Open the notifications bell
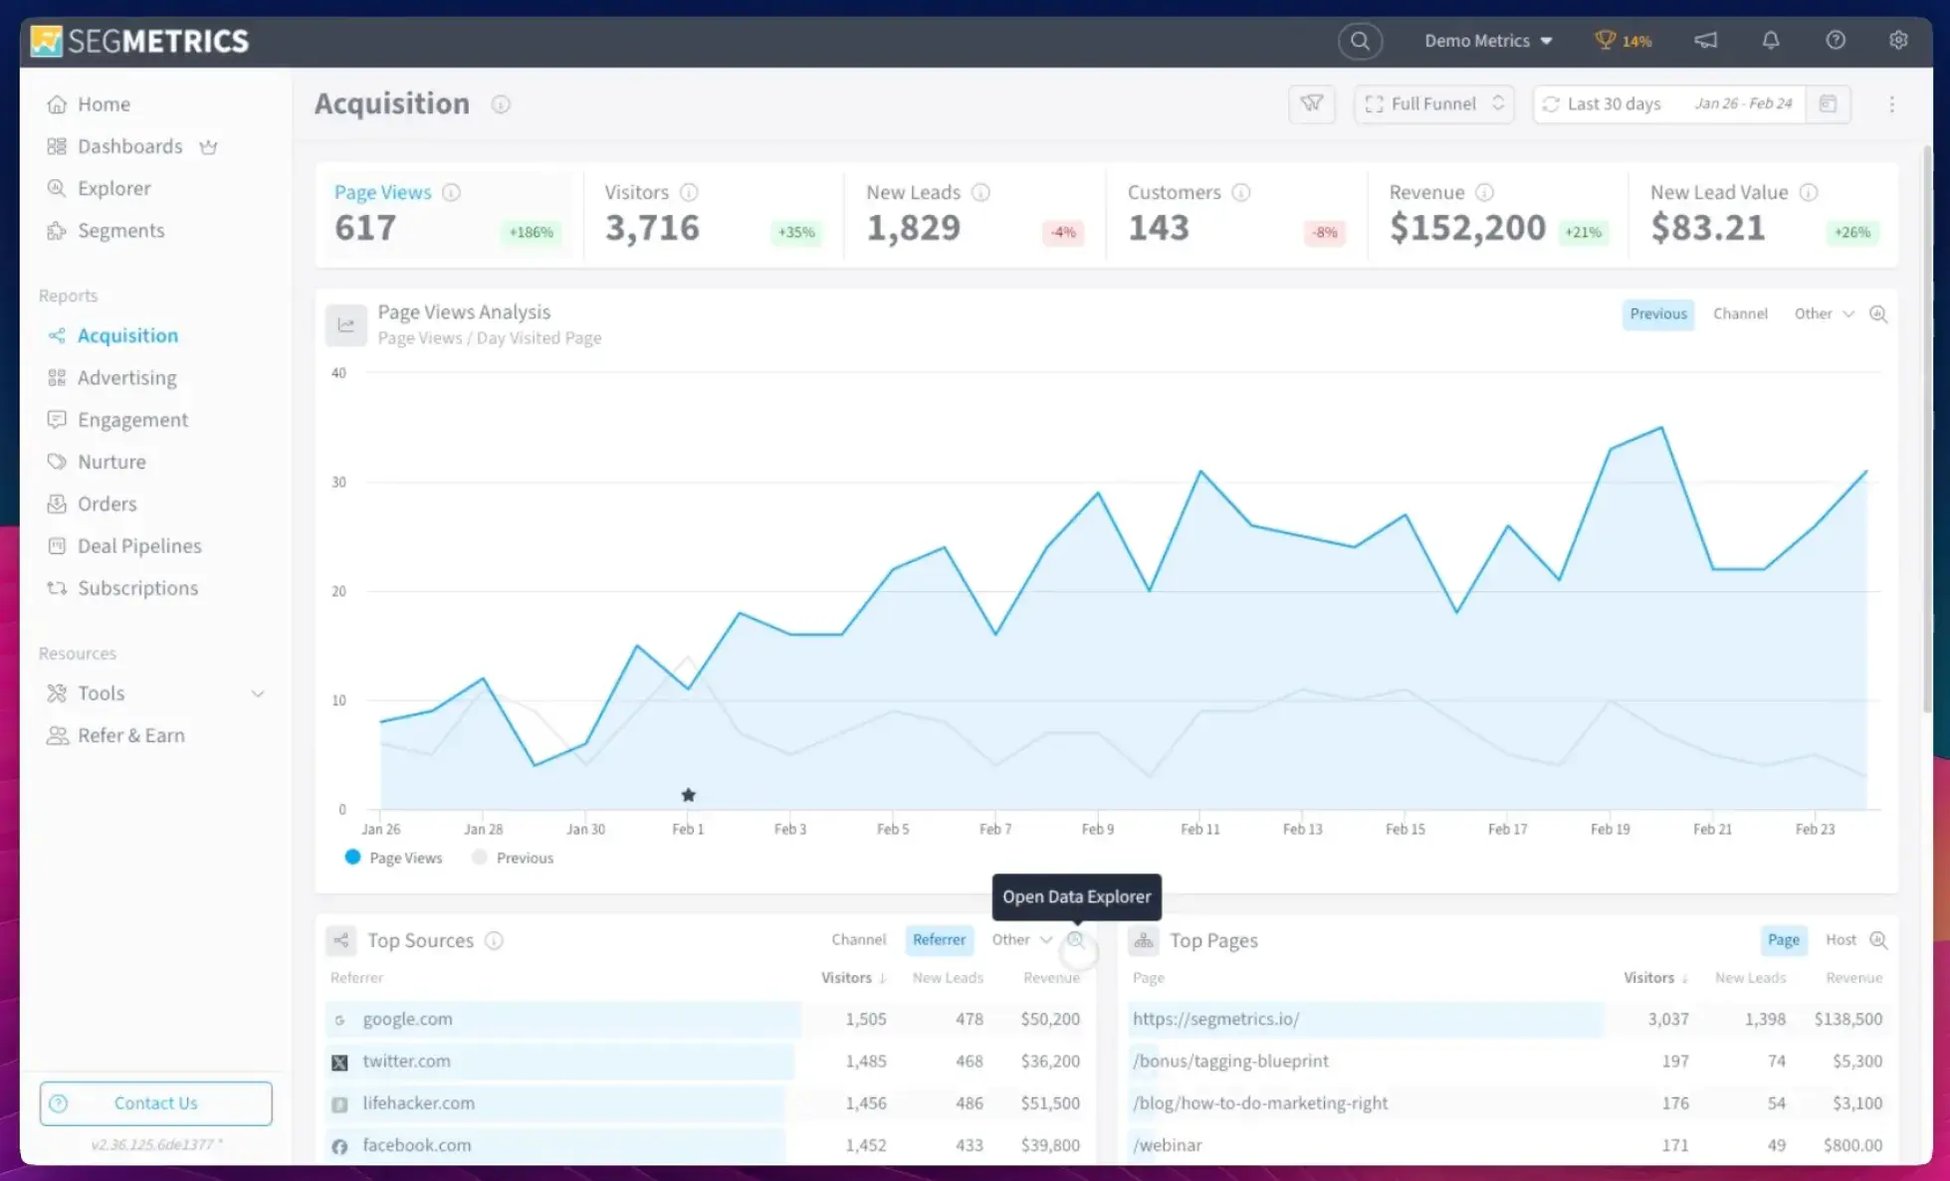Image resolution: width=1950 pixels, height=1181 pixels. [1771, 40]
